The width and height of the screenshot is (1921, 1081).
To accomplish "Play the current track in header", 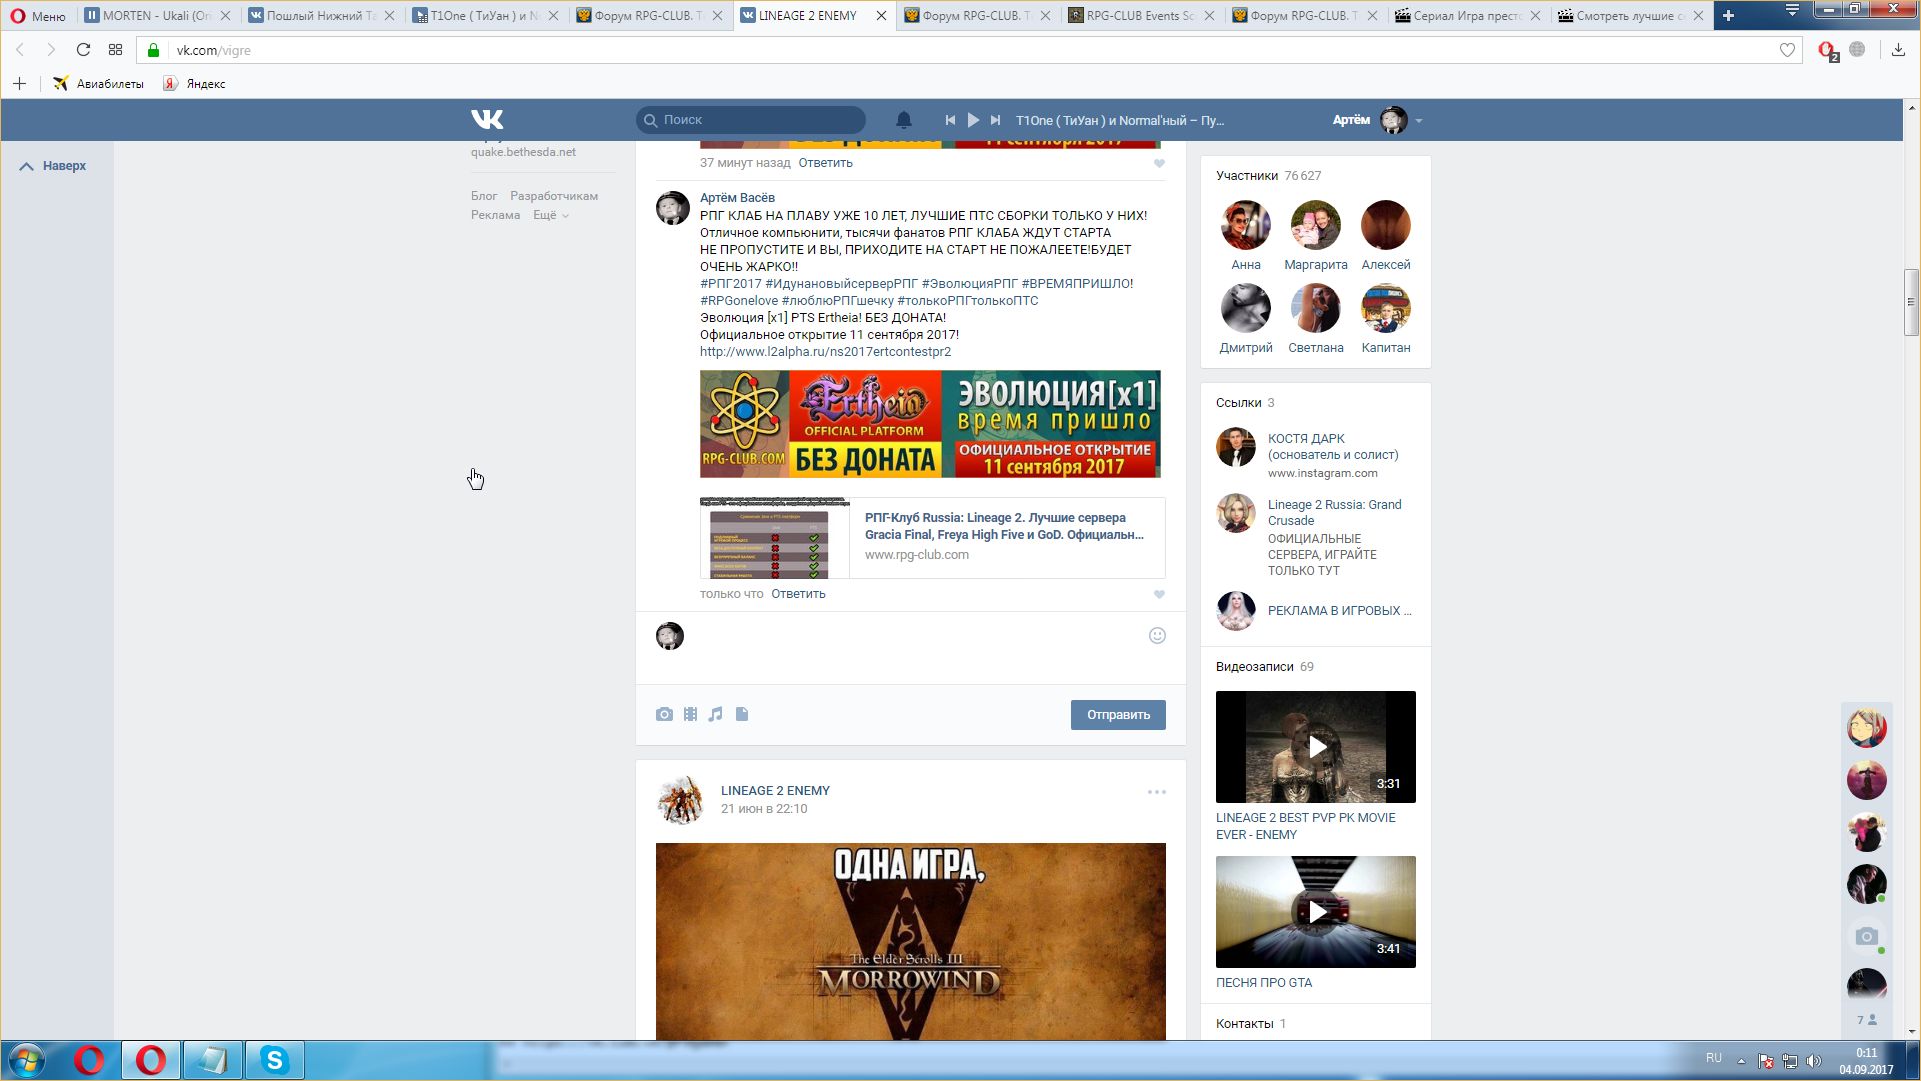I will [973, 120].
